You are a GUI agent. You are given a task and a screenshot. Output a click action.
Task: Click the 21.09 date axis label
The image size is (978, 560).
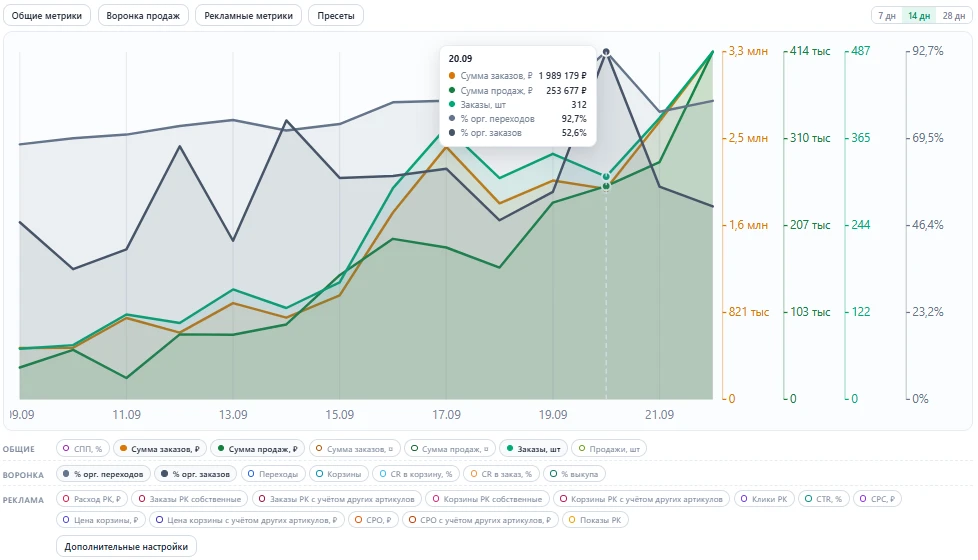point(659,415)
